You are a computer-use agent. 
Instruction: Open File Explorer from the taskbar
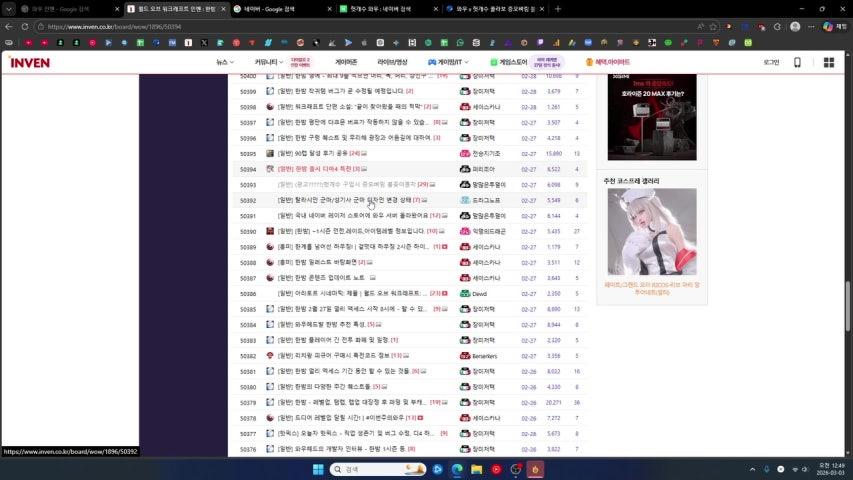[477, 469]
